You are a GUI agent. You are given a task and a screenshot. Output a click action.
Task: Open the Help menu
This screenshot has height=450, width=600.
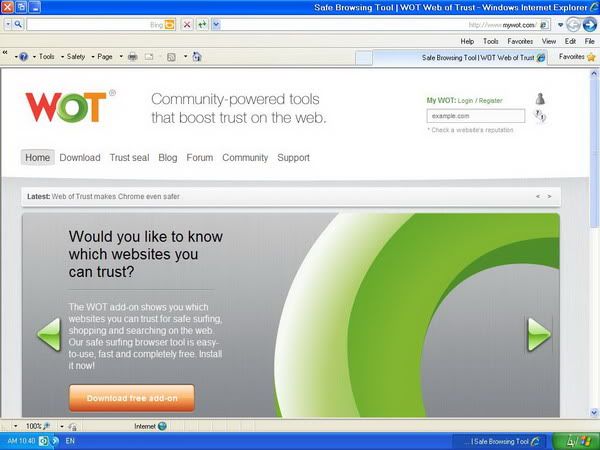coord(467,41)
